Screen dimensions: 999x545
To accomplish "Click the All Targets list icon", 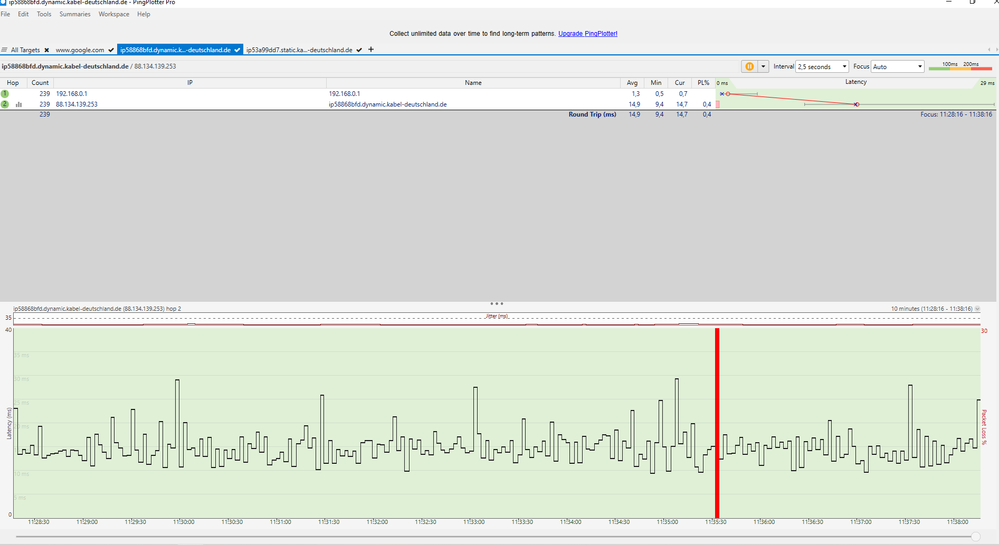I will point(4,50).
